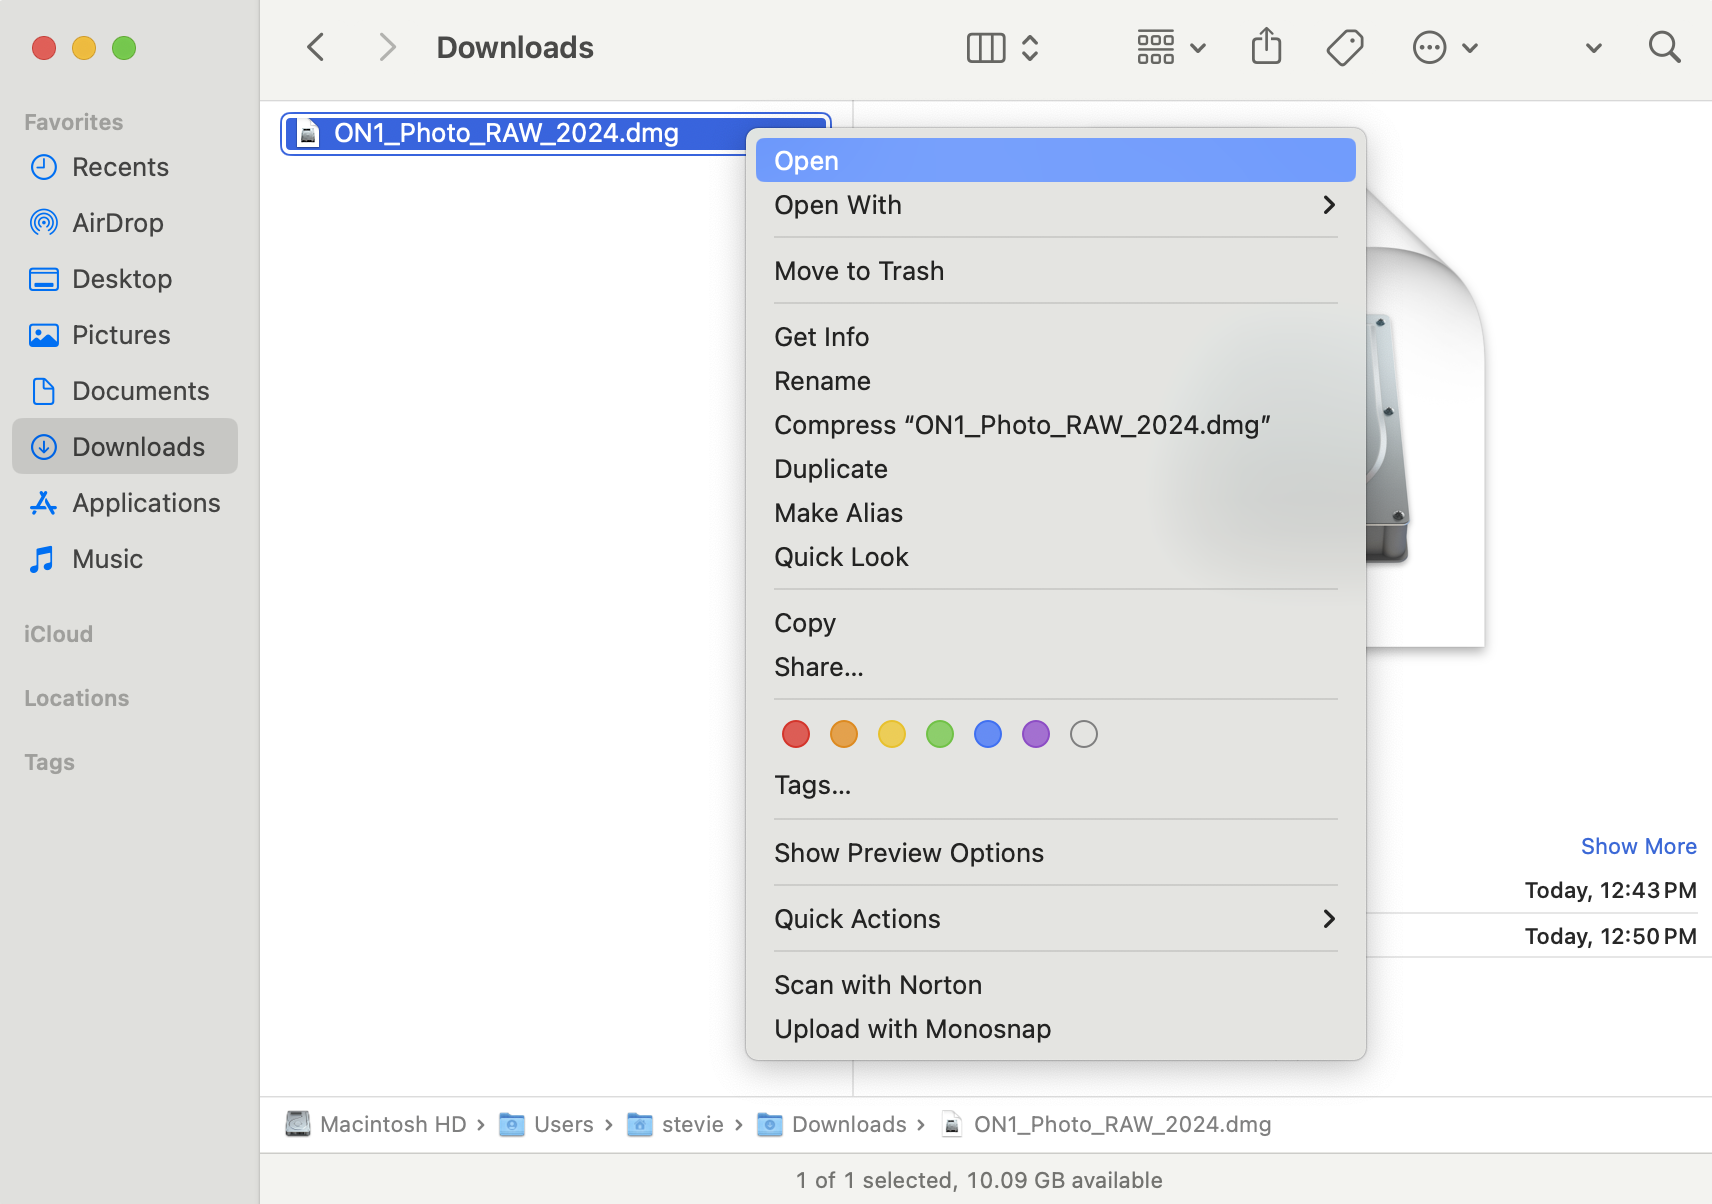
Task: Go forward with the right chevron
Action: (x=387, y=47)
